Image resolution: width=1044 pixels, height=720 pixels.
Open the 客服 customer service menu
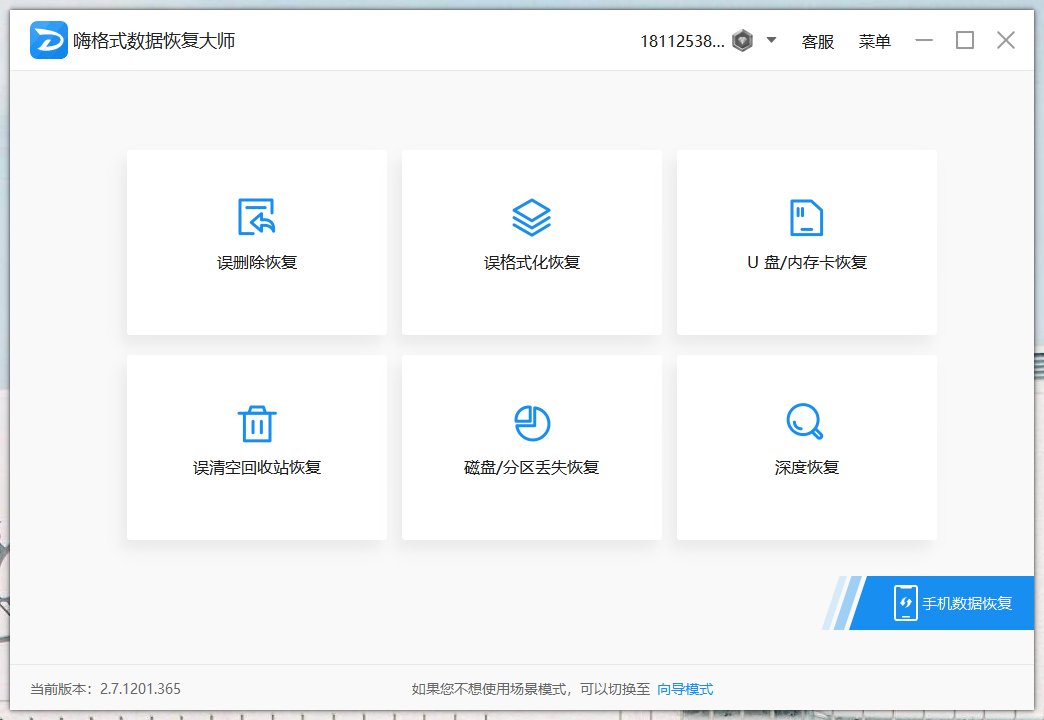point(817,42)
